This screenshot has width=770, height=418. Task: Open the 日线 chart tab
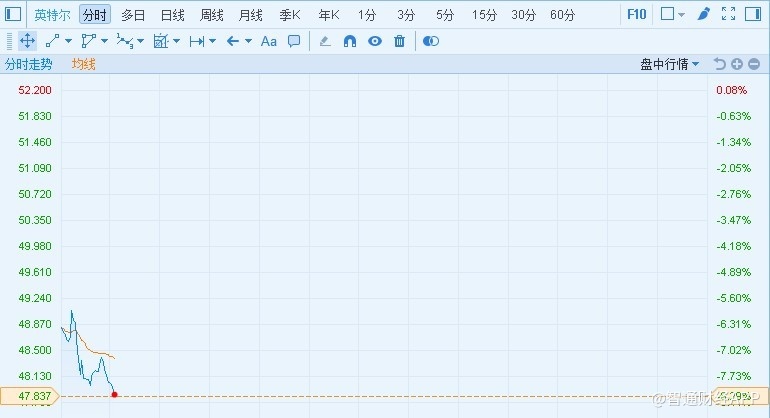[172, 15]
